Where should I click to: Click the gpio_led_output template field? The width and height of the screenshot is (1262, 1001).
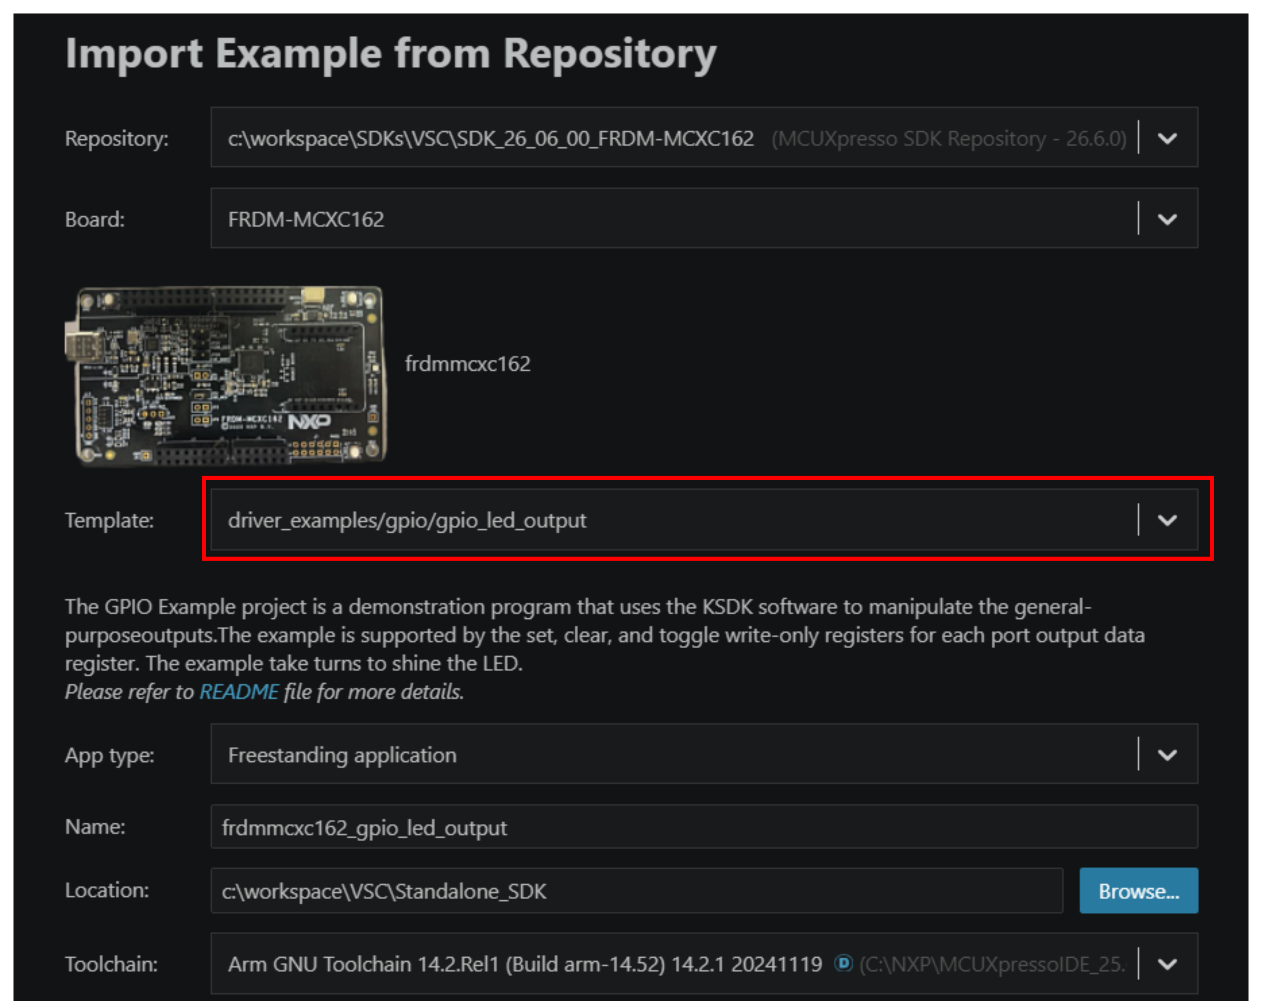704,520
